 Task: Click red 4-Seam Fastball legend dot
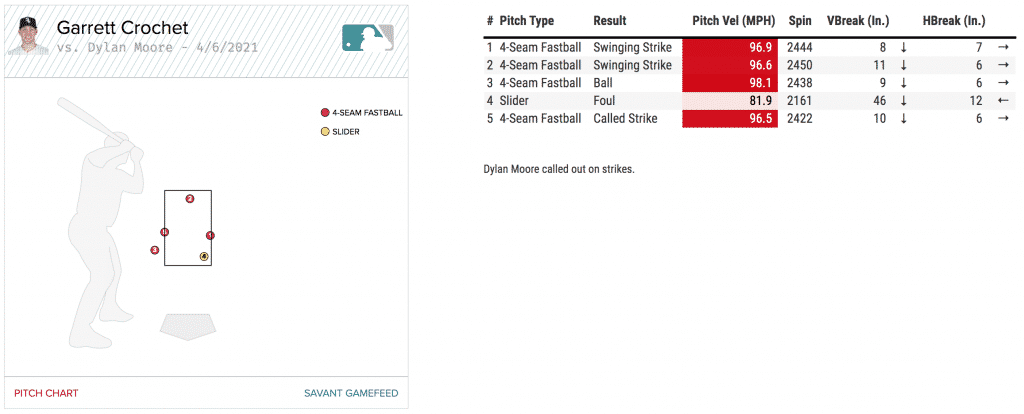[324, 113]
